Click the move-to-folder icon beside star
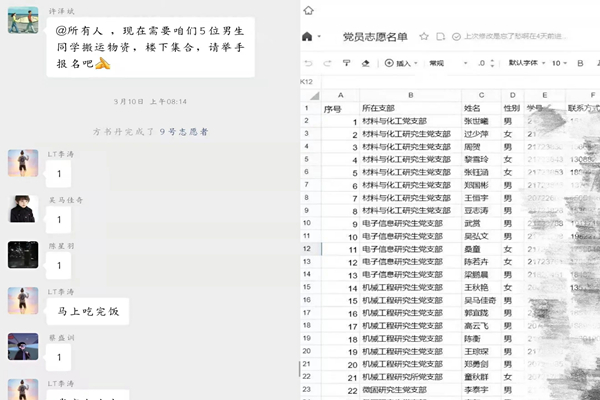The width and height of the screenshot is (600, 400). (439, 36)
